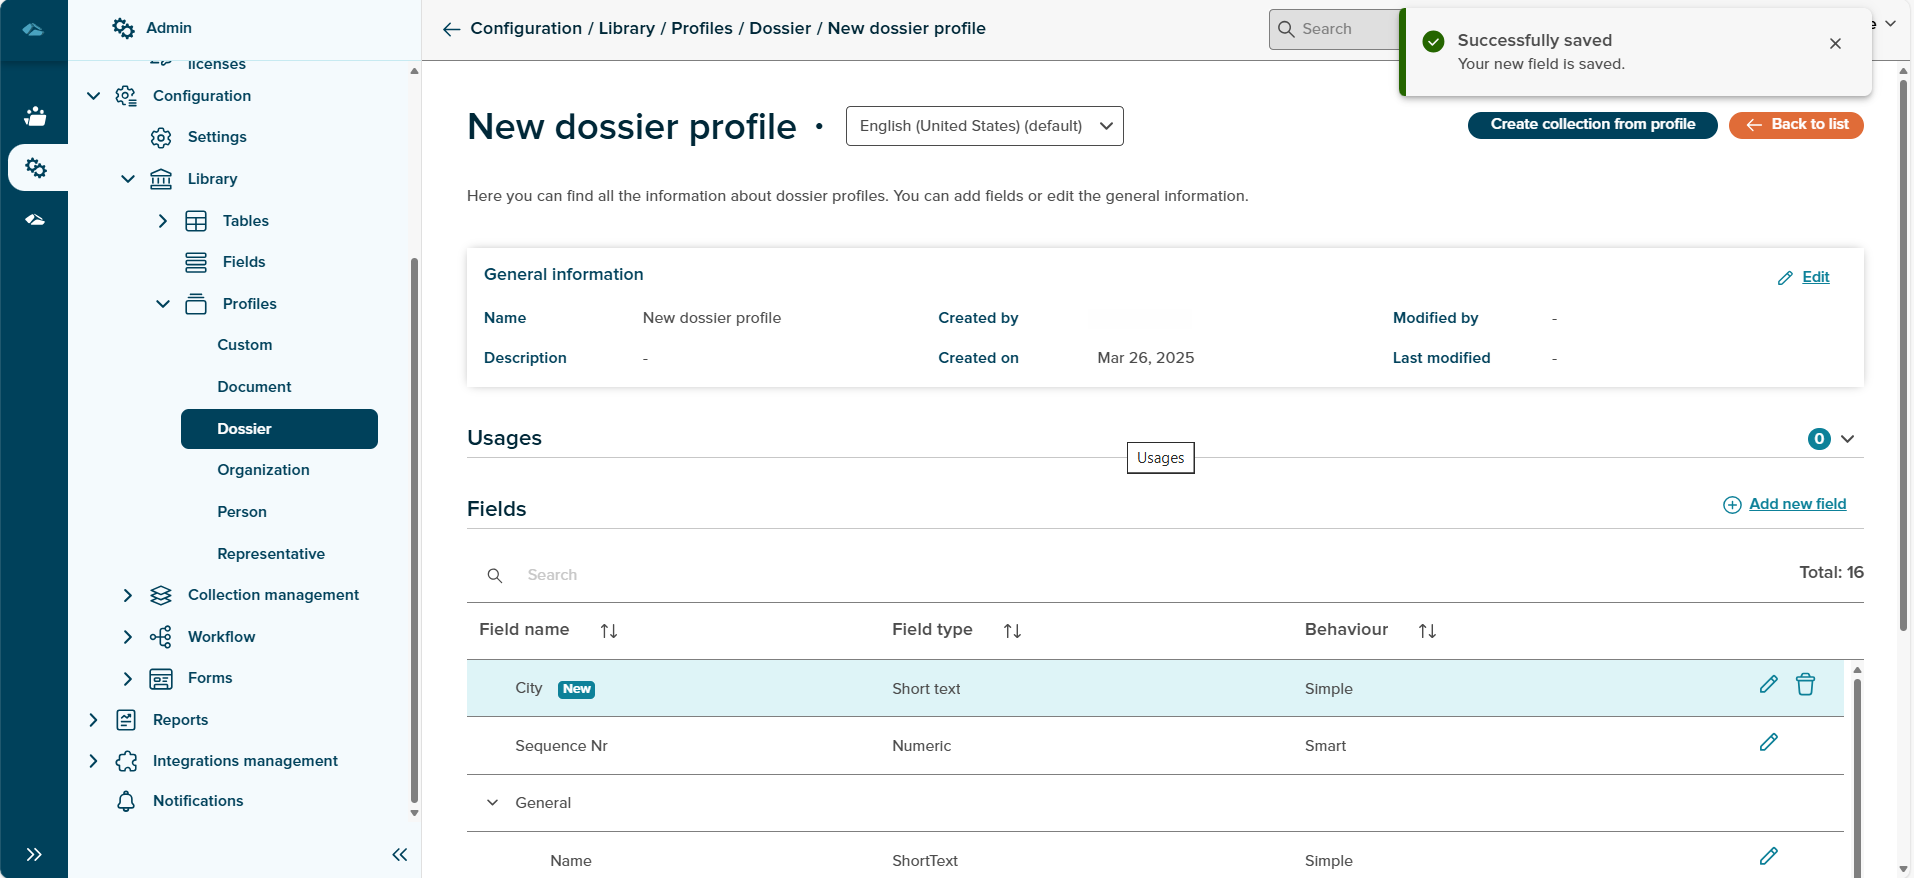Select the Dossier profiles menu item

(x=279, y=429)
